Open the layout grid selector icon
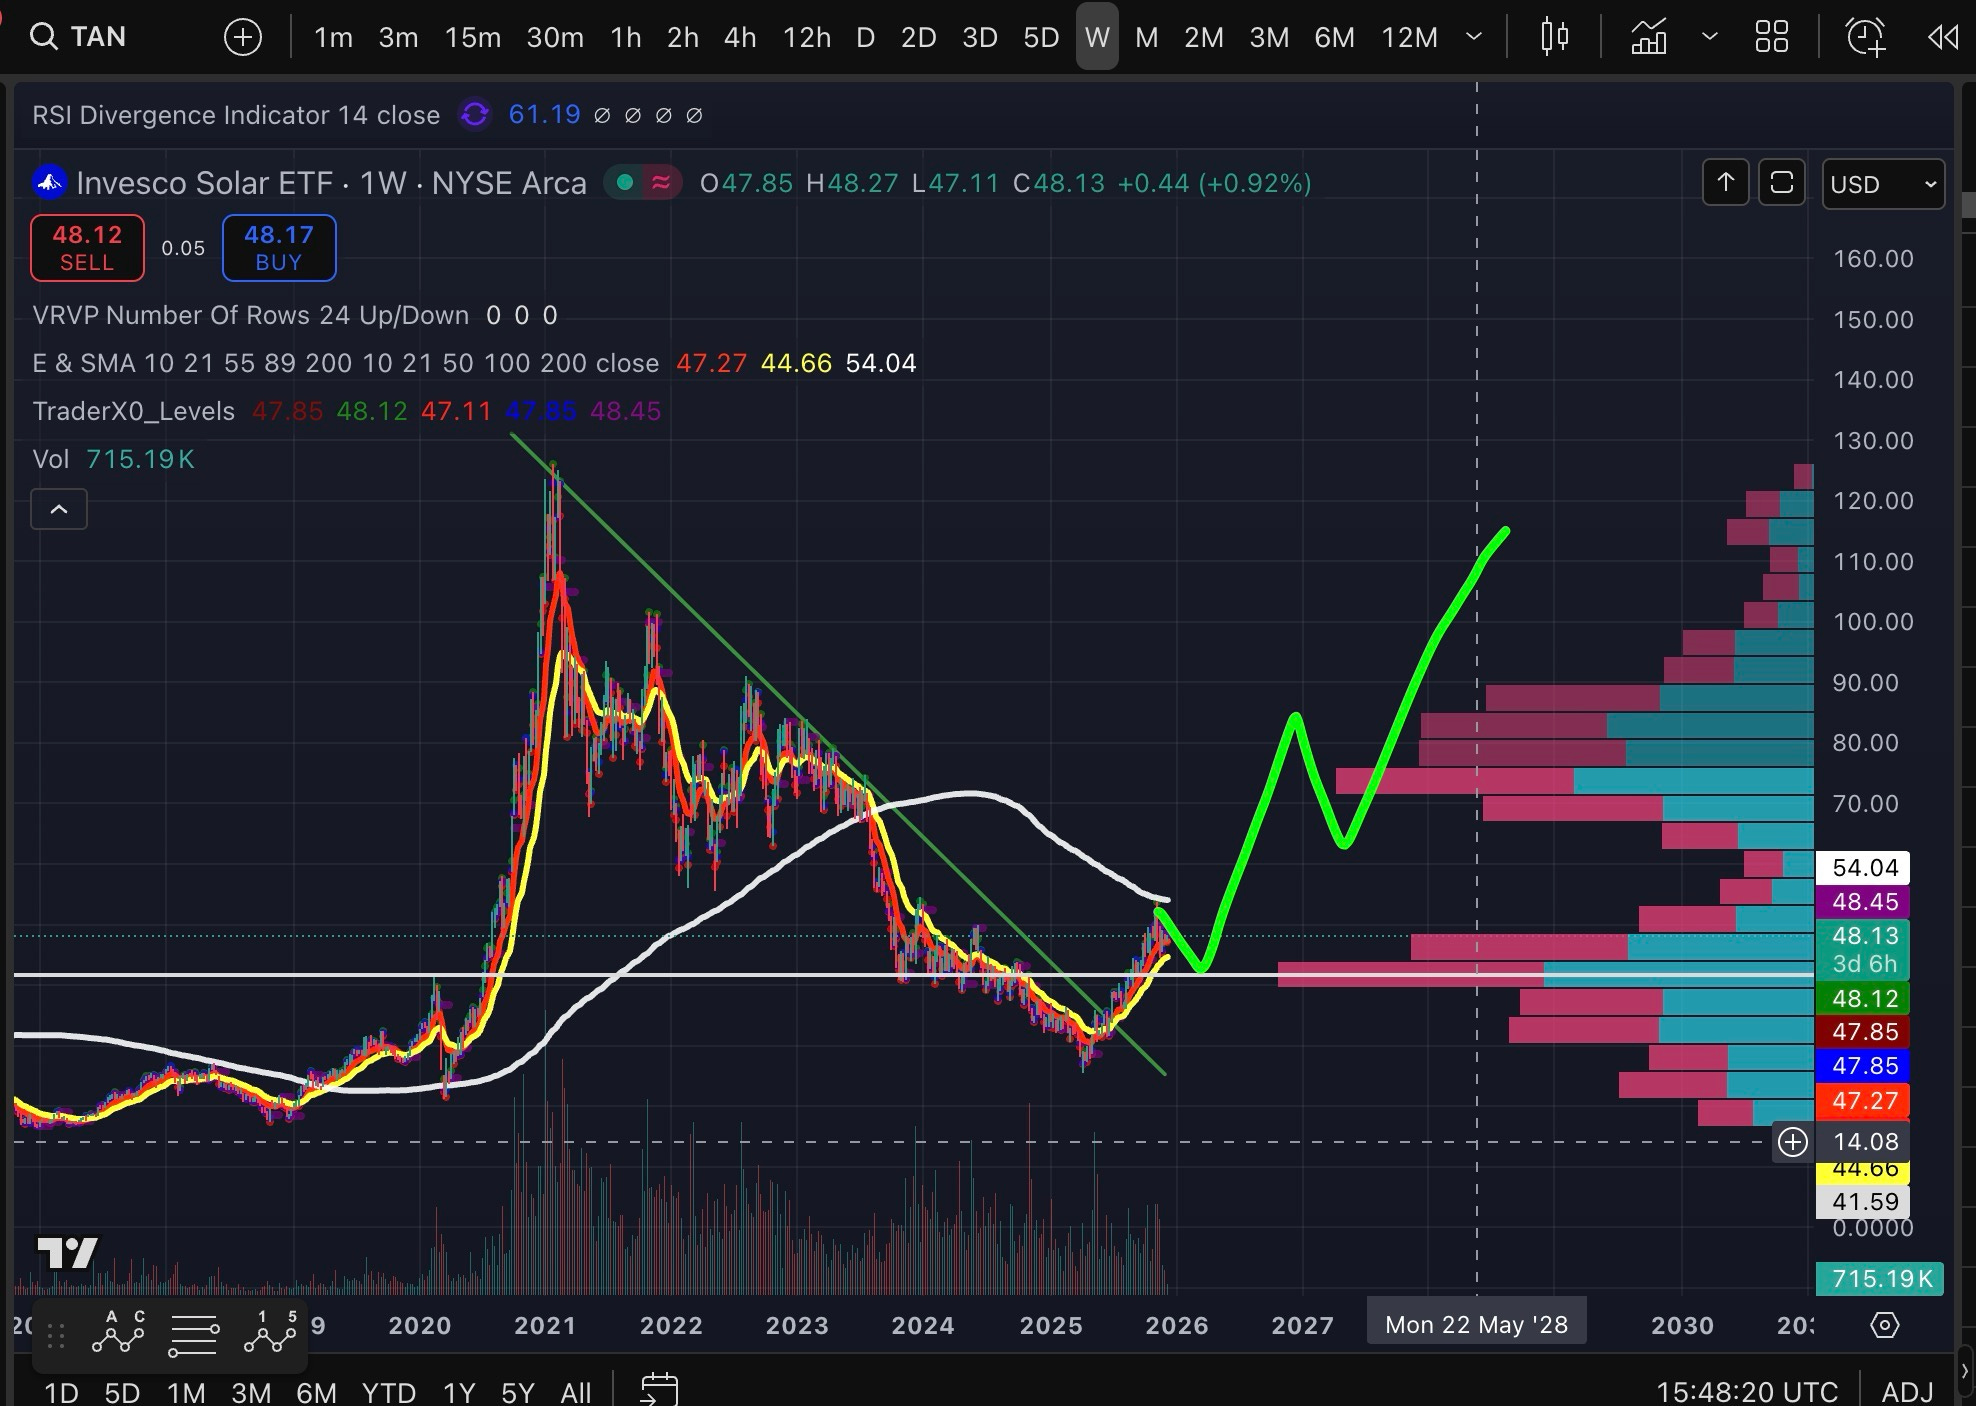The height and width of the screenshot is (1406, 1976). point(1771,37)
